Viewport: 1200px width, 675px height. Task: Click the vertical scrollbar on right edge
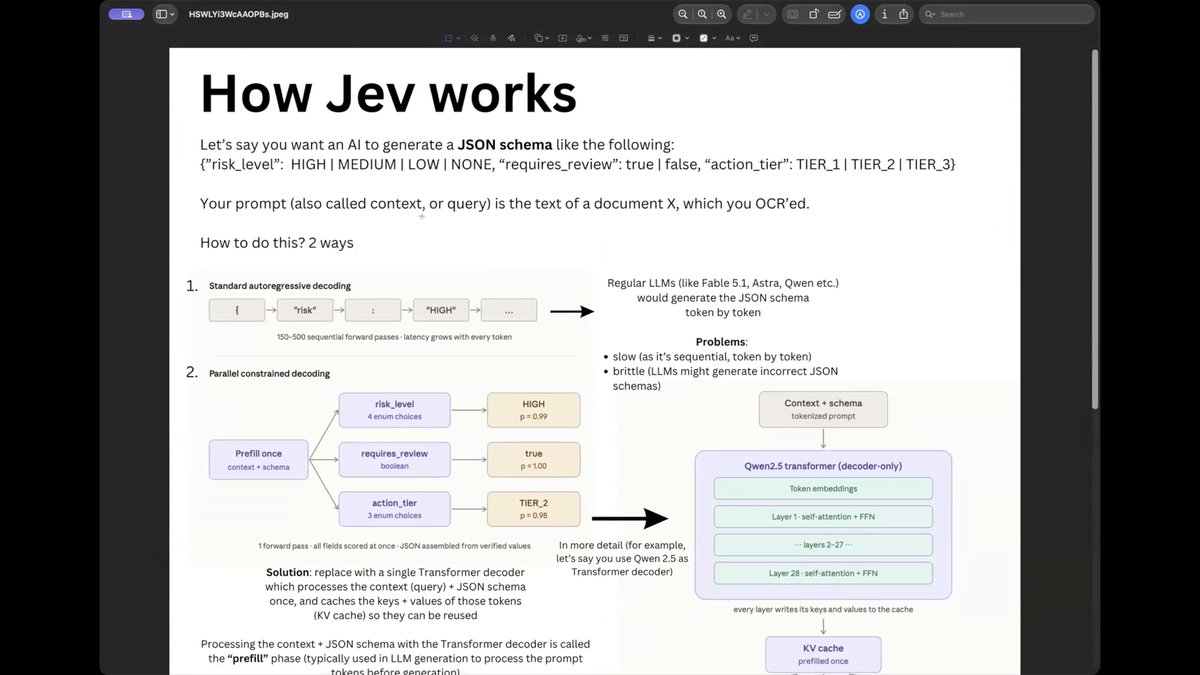point(1094,228)
